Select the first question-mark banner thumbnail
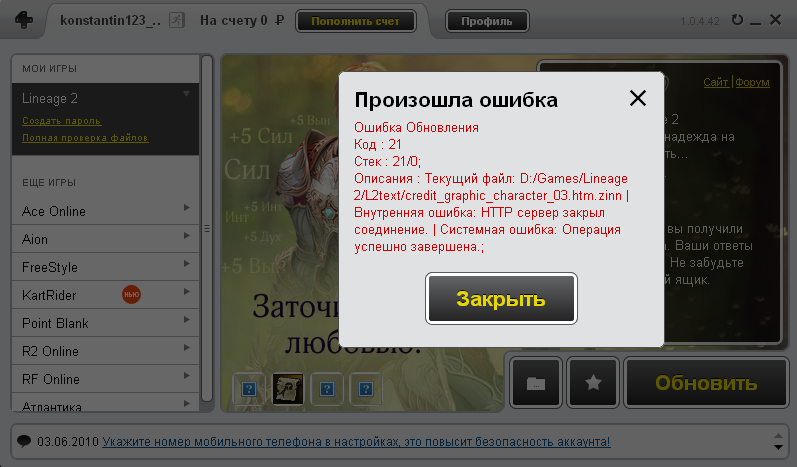The image size is (797, 467). 249,389
